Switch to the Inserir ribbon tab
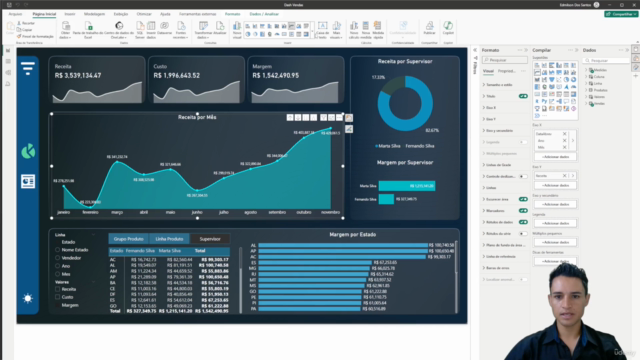Screen dimensions: 640x360 coord(70,14)
